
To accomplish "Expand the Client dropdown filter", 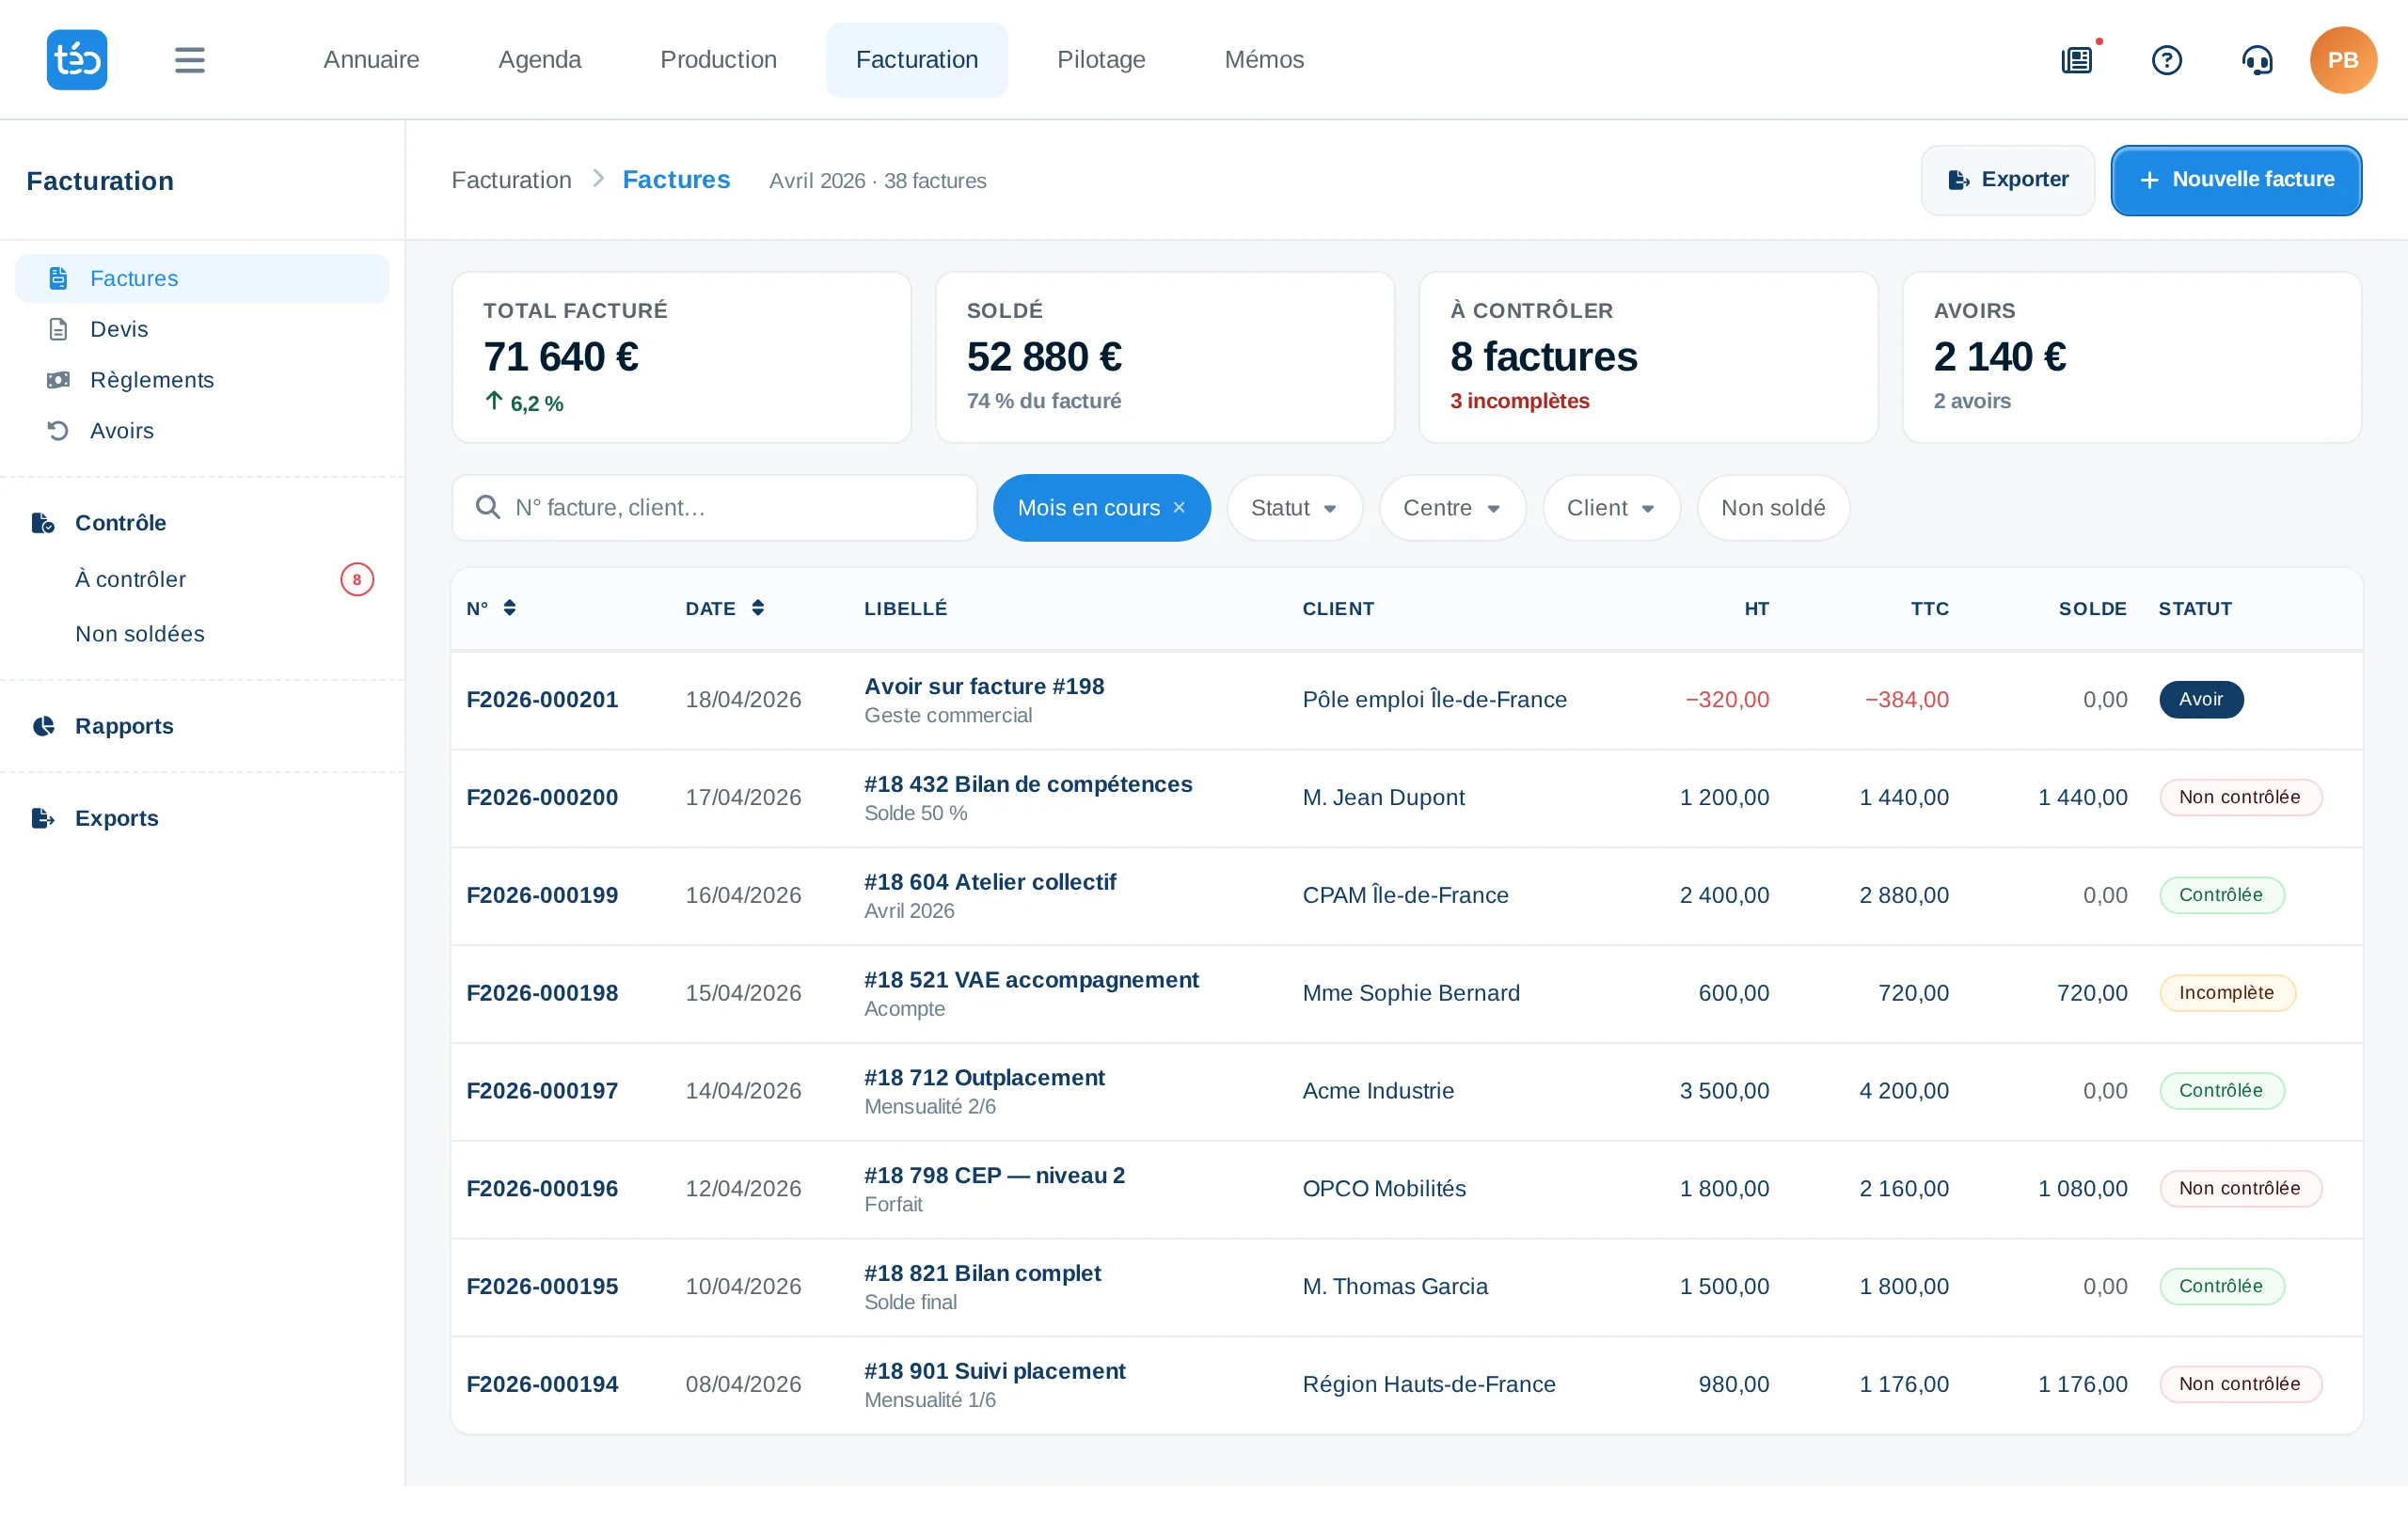I will pos(1611,508).
